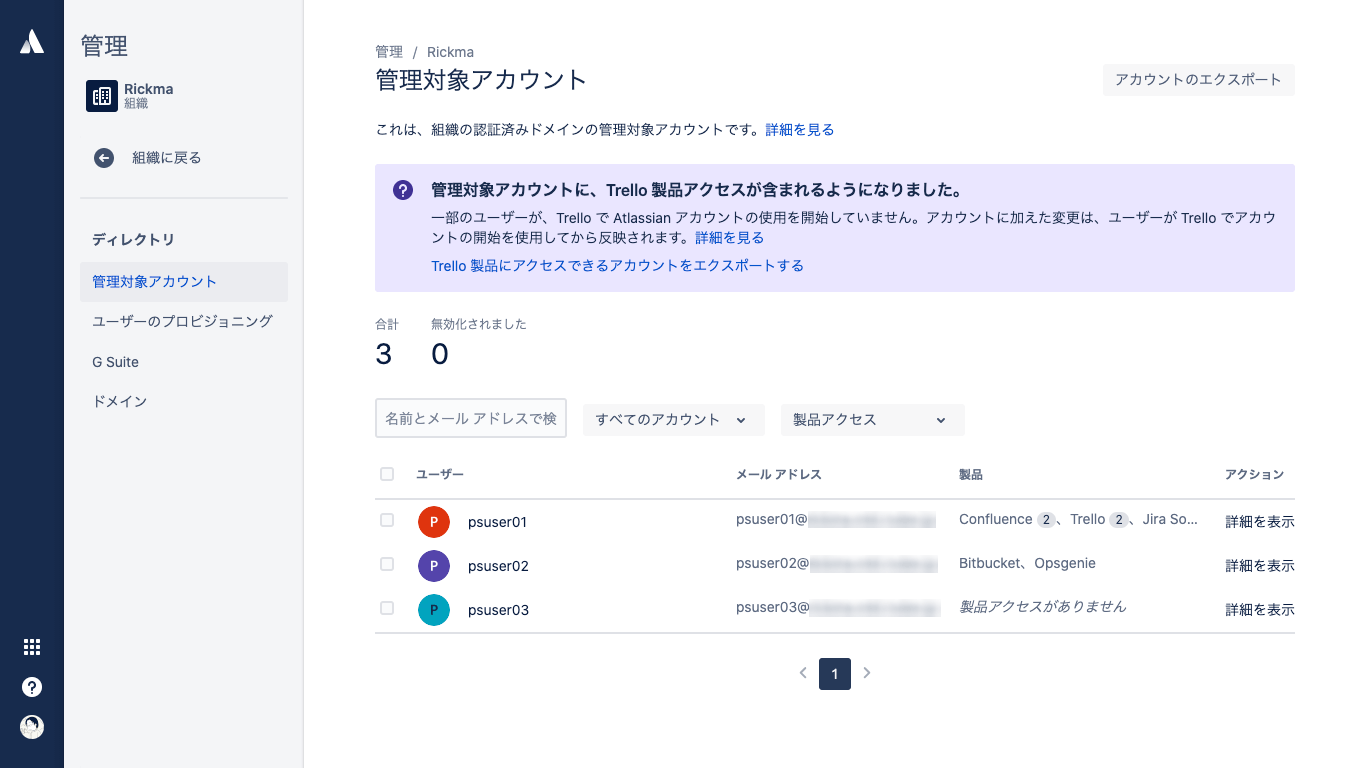This screenshot has width=1366, height=768.
Task: Click the psuser01 user name
Action: [x=498, y=522]
